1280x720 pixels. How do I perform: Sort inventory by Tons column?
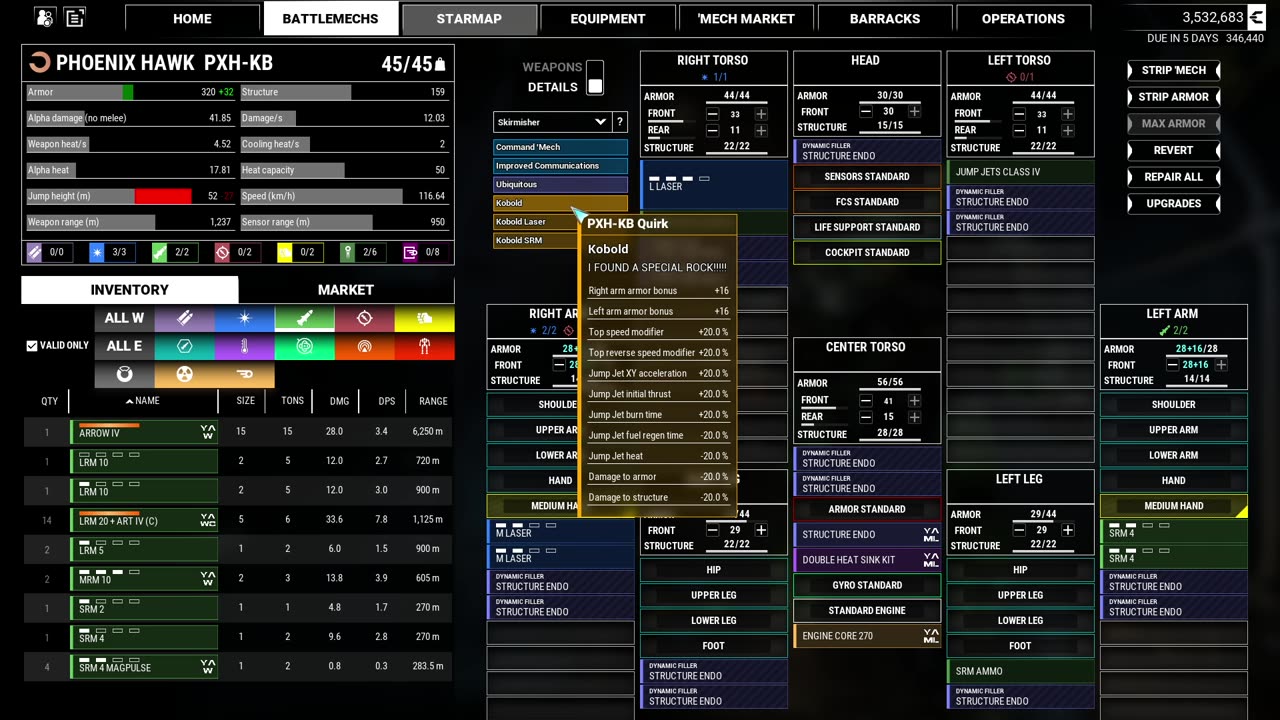pos(292,401)
